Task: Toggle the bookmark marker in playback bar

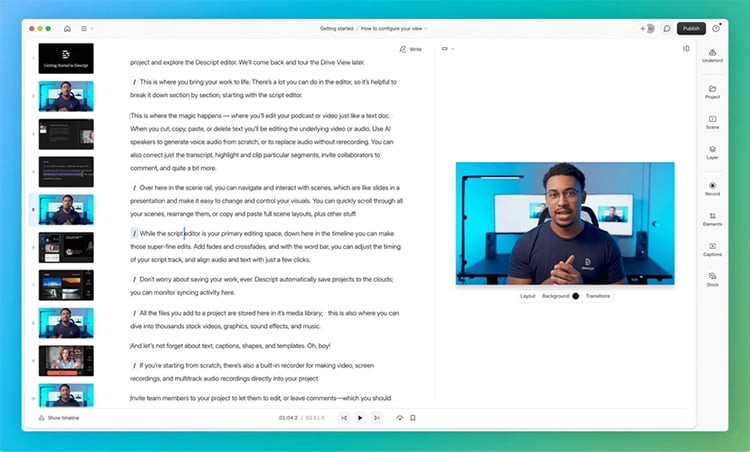Action: click(x=412, y=417)
